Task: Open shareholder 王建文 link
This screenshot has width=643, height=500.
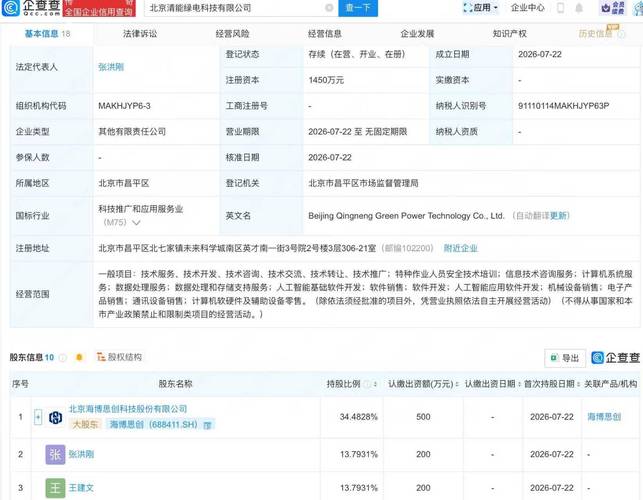Action: pyautogui.click(x=81, y=488)
